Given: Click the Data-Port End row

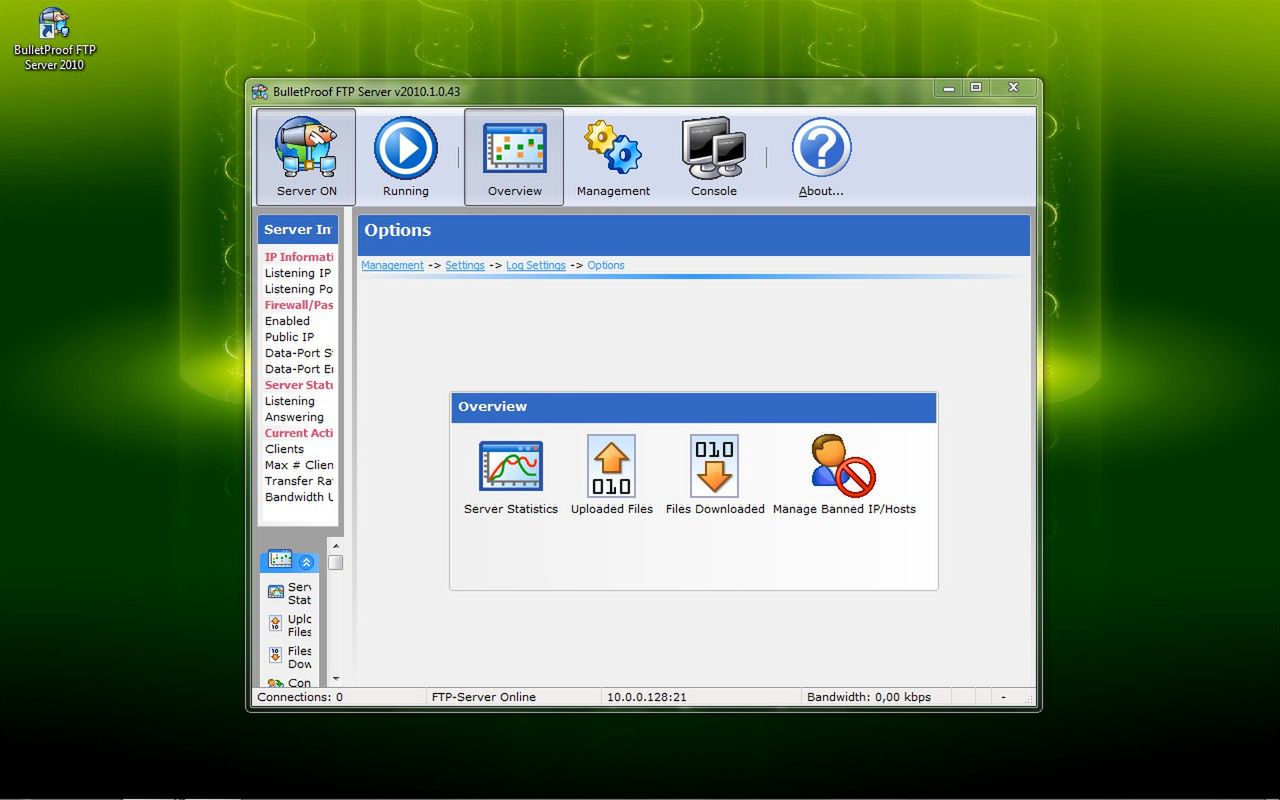Looking at the screenshot, I should pyautogui.click(x=299, y=369).
